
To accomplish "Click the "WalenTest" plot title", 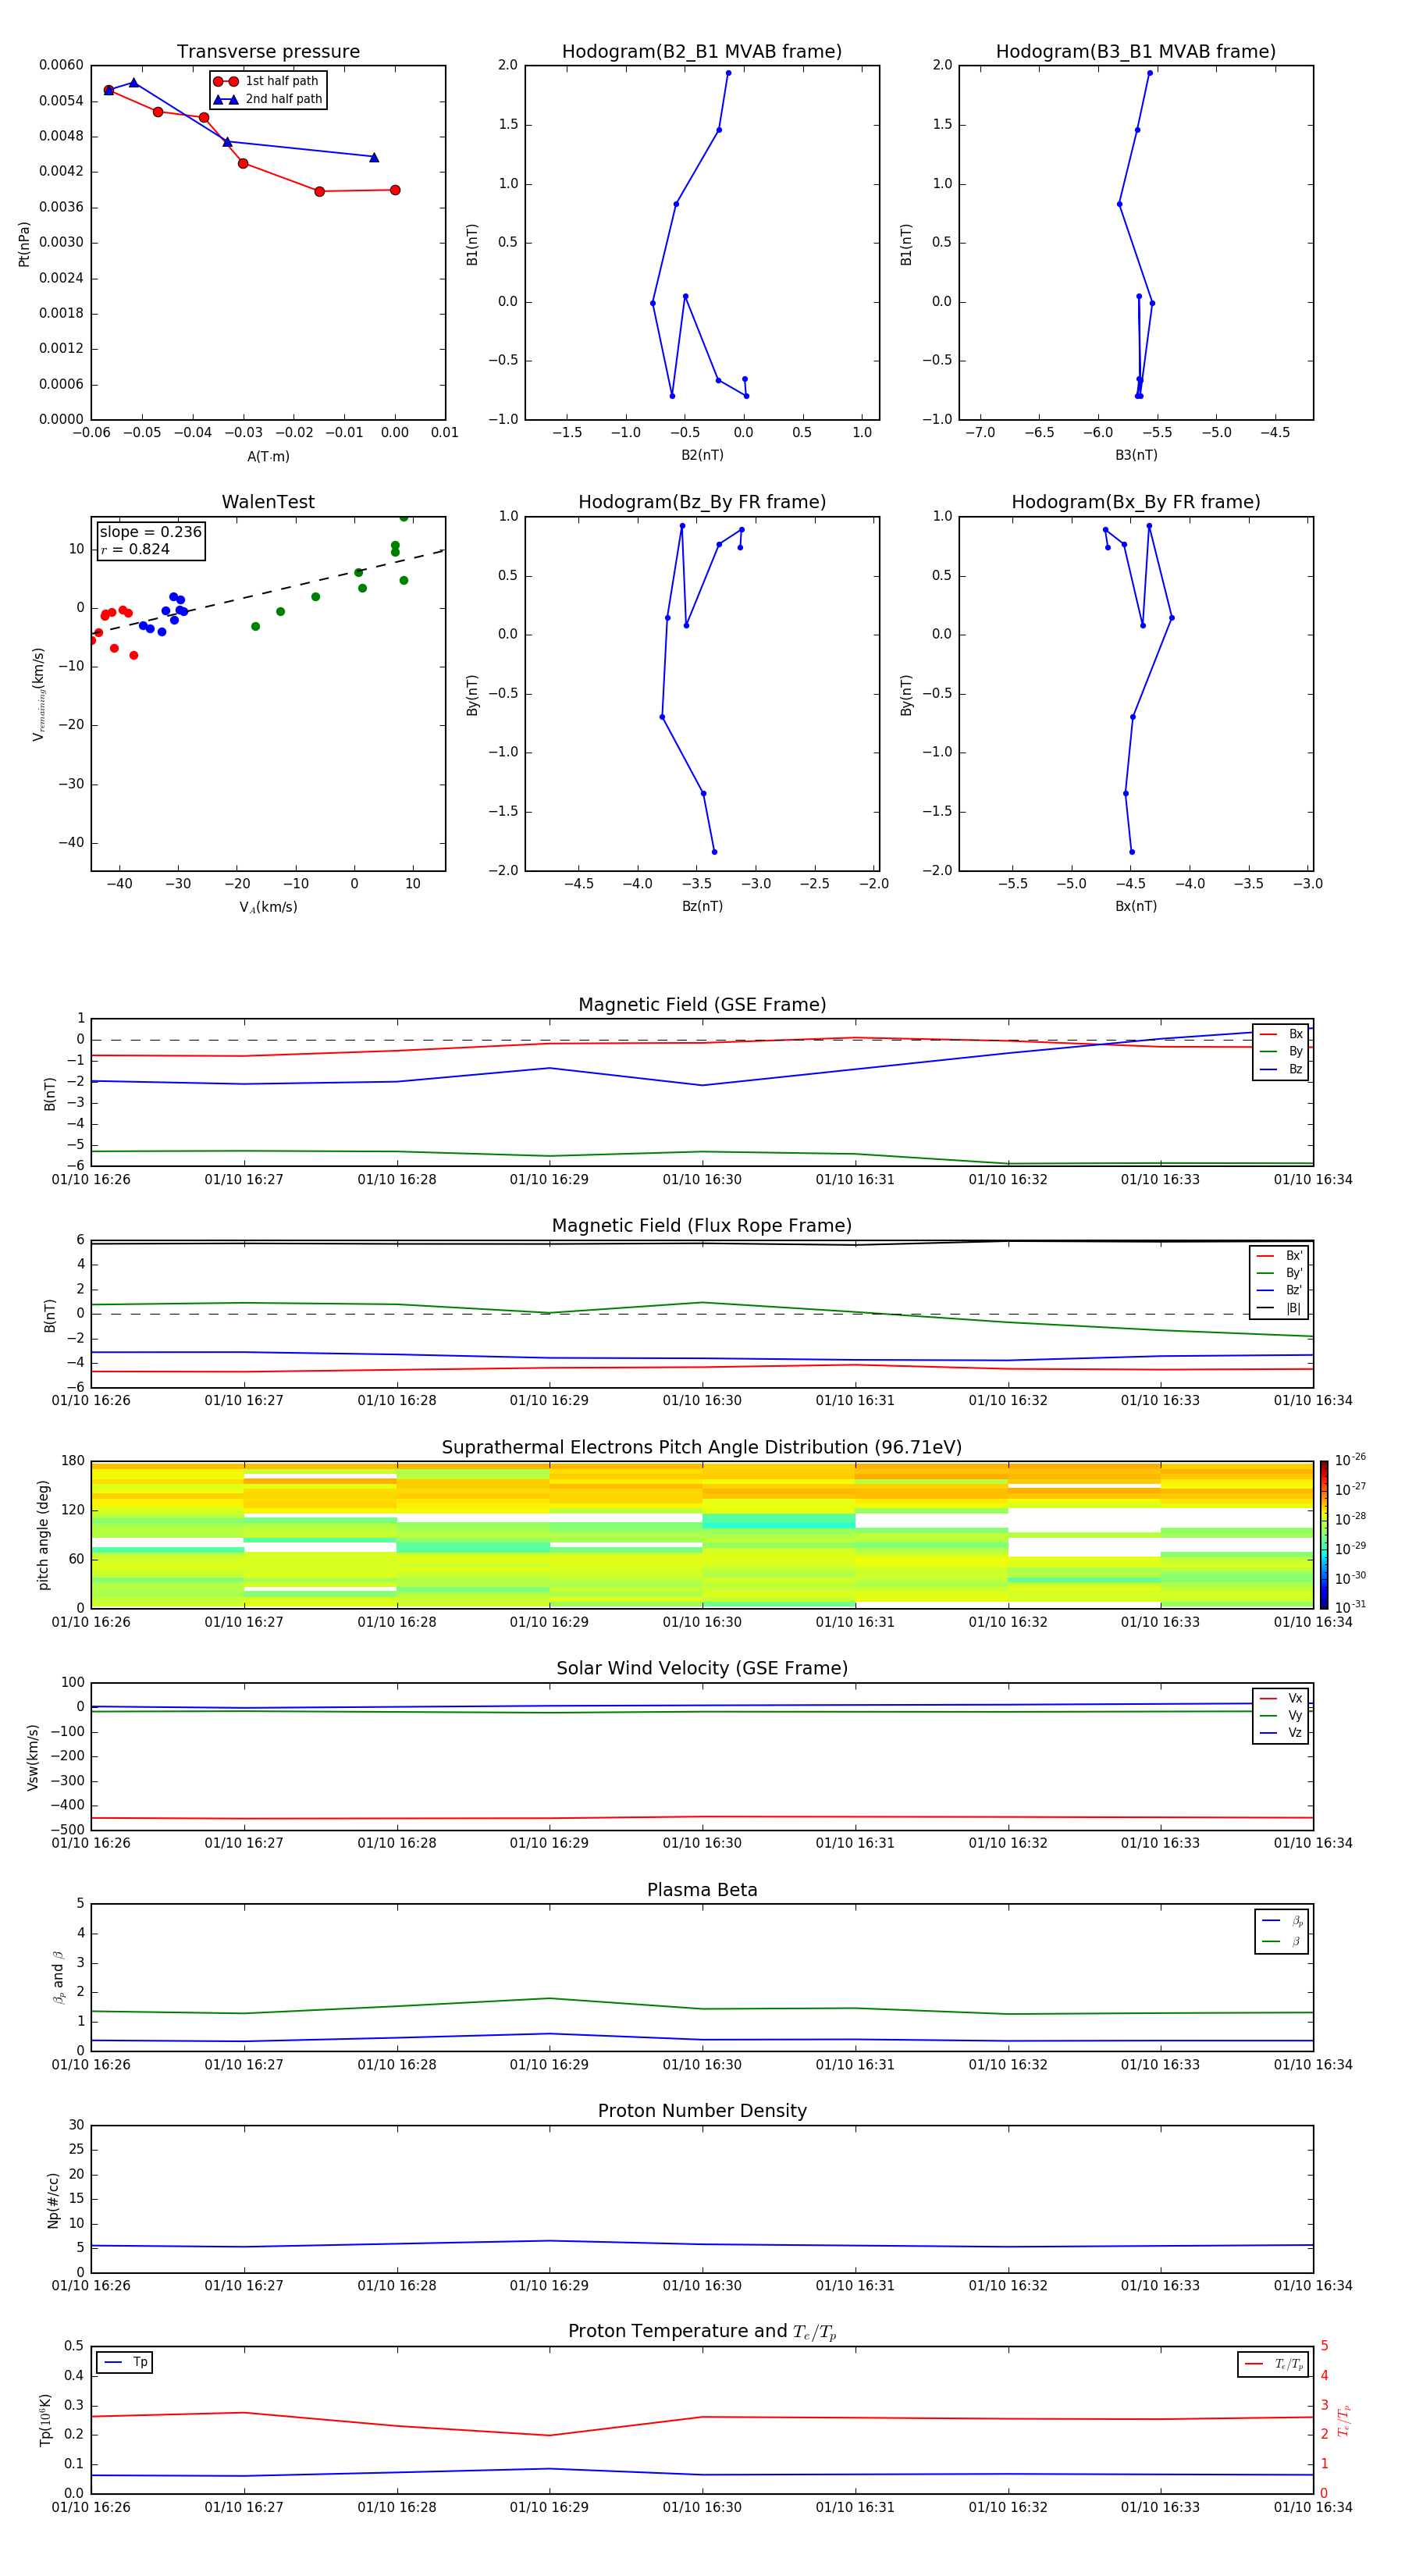I will [x=268, y=502].
